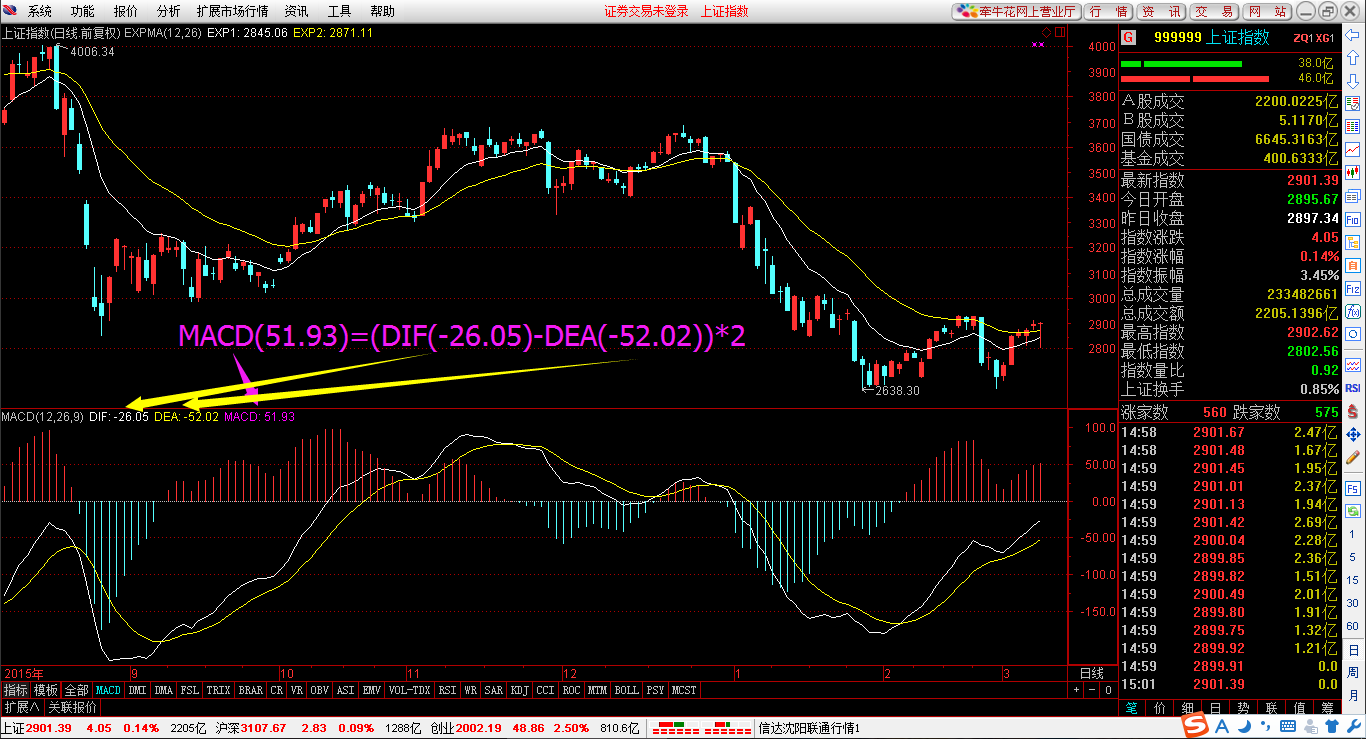Open the 分析 menu
Image resolution: width=1366 pixels, height=739 pixels.
(169, 11)
